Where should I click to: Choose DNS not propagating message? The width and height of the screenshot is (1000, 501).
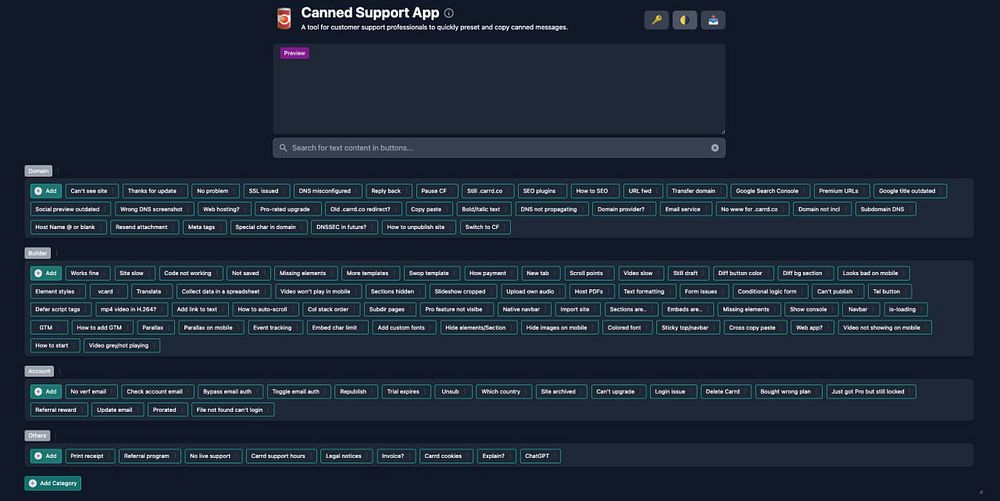coord(552,209)
